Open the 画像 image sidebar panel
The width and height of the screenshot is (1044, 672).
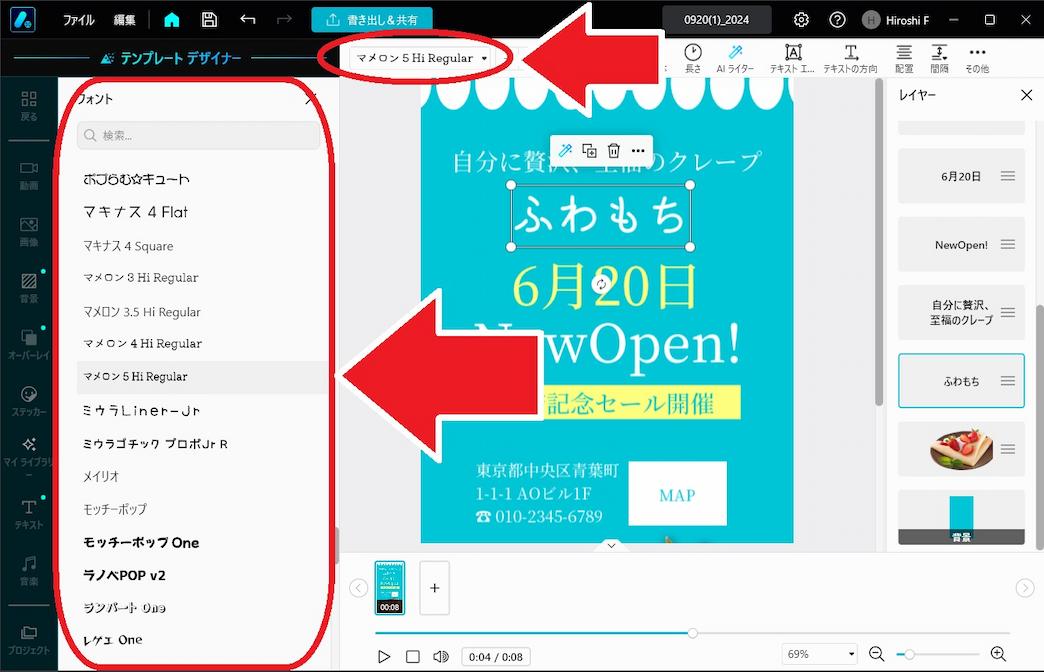click(x=29, y=232)
